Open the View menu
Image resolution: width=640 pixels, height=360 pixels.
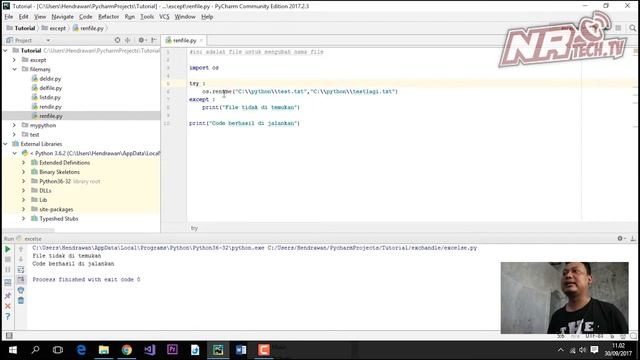pos(40,17)
